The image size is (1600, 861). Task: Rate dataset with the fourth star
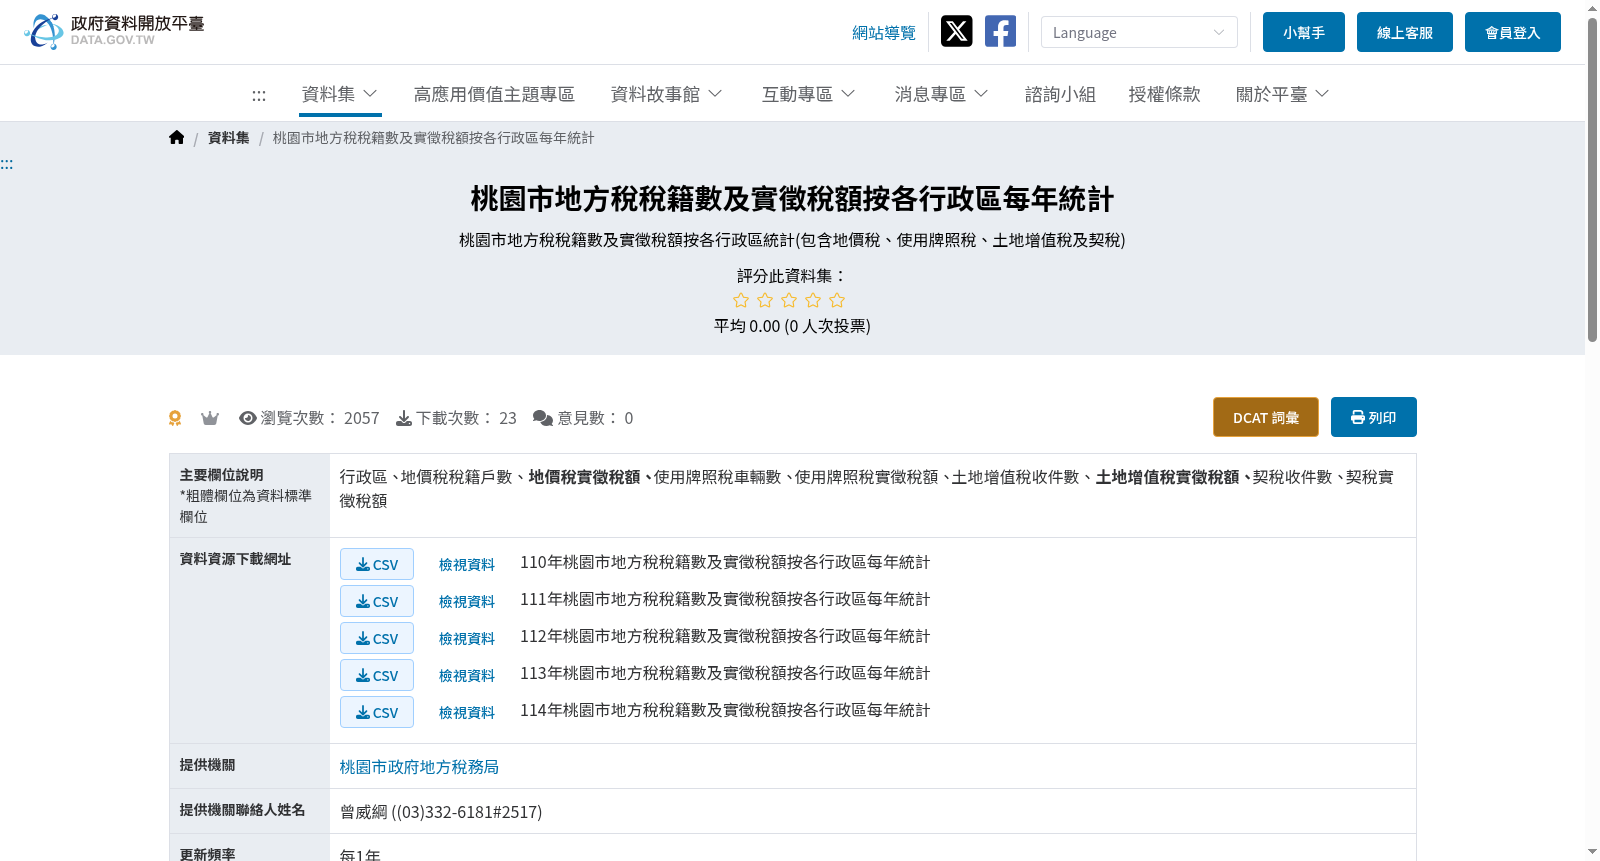813,300
